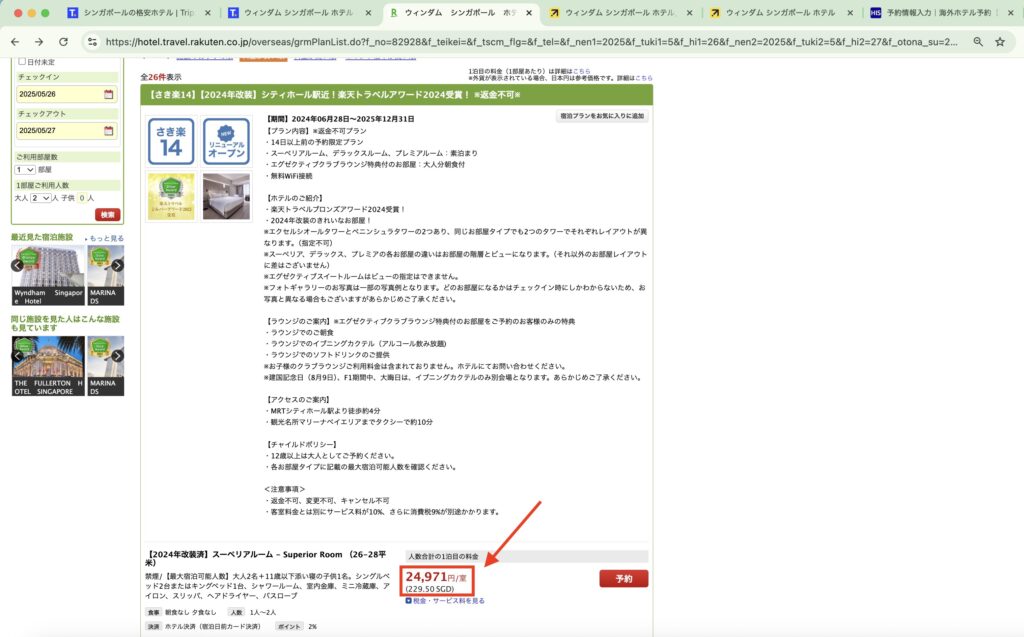Open the ご利用部屋数 room count dropdown
Image resolution: width=1024 pixels, height=637 pixels.
coord(25,169)
